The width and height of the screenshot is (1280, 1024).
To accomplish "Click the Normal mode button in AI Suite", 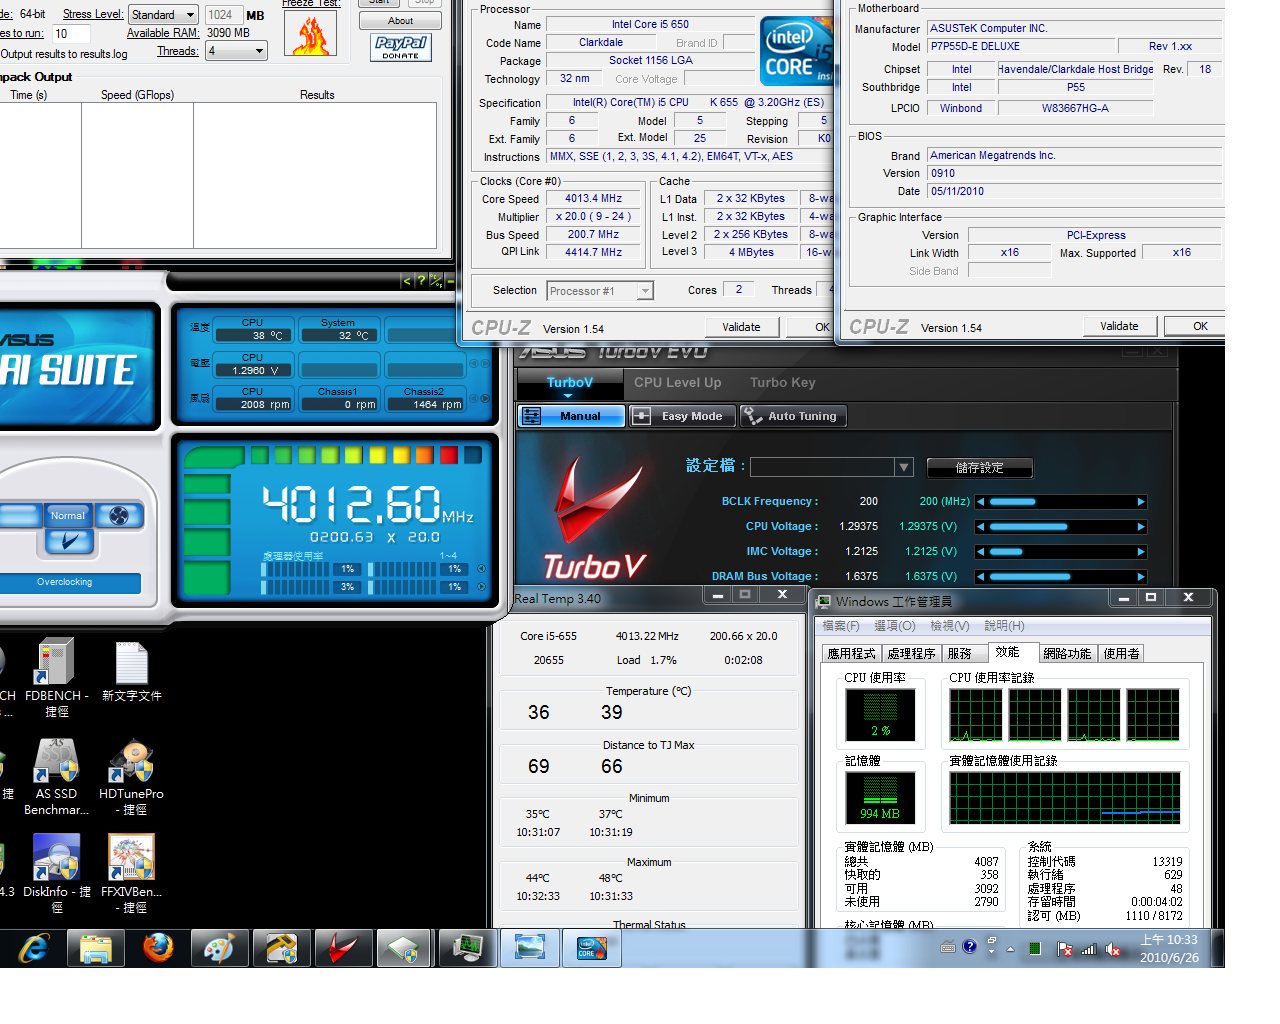I will 68,516.
